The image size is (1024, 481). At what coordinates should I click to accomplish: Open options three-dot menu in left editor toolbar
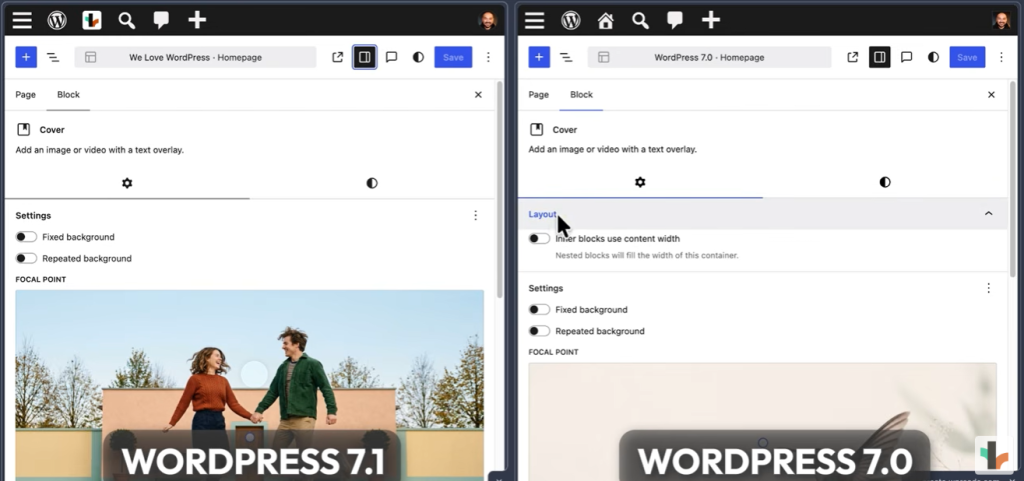click(488, 57)
